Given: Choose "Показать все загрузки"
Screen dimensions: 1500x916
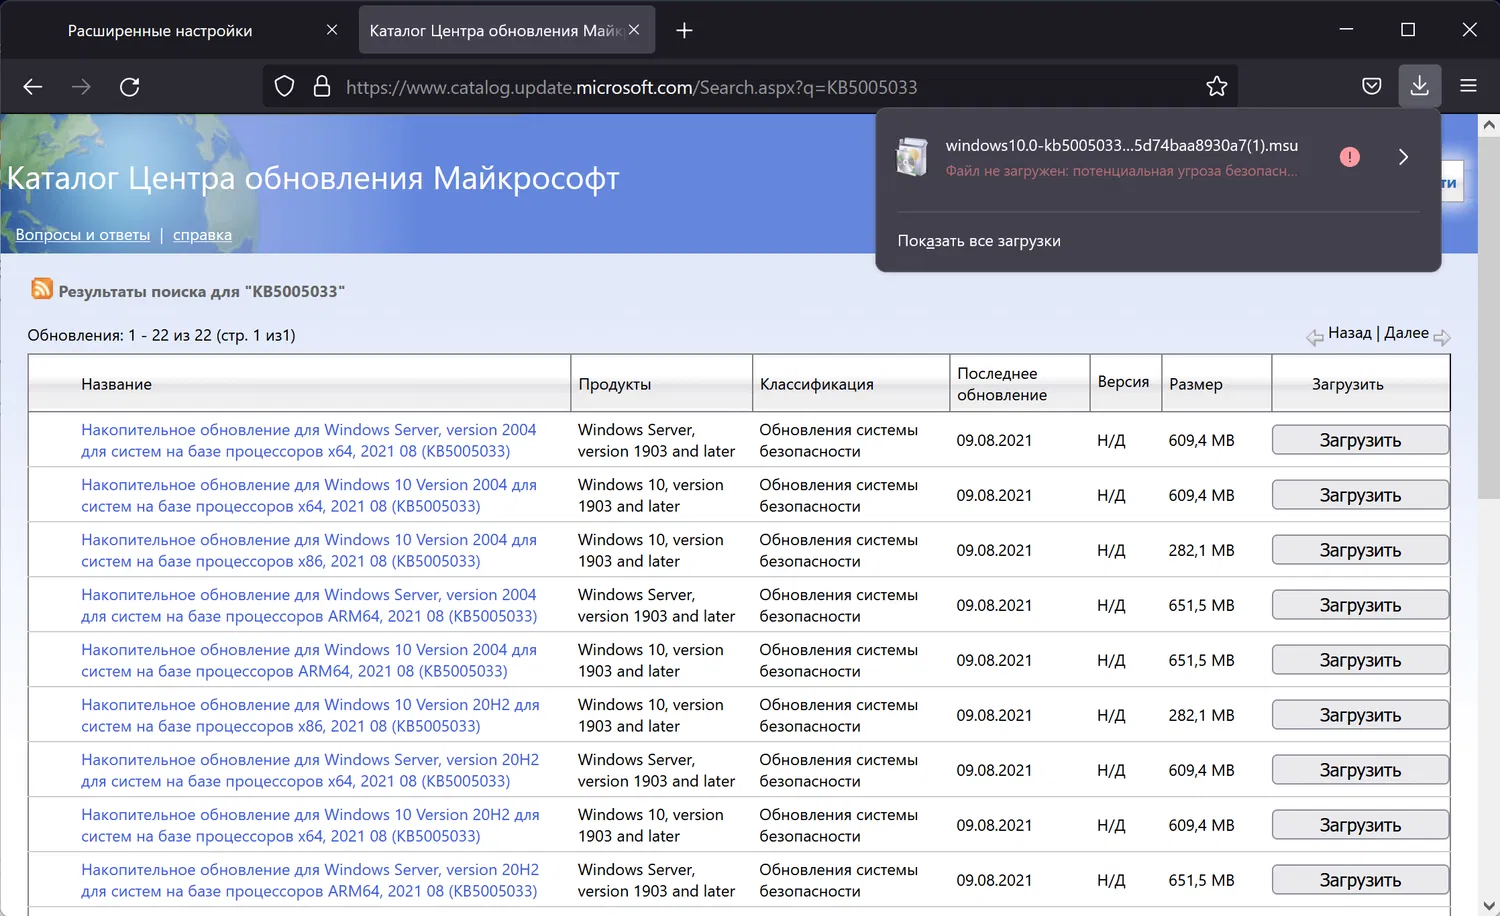Looking at the screenshot, I should (979, 241).
